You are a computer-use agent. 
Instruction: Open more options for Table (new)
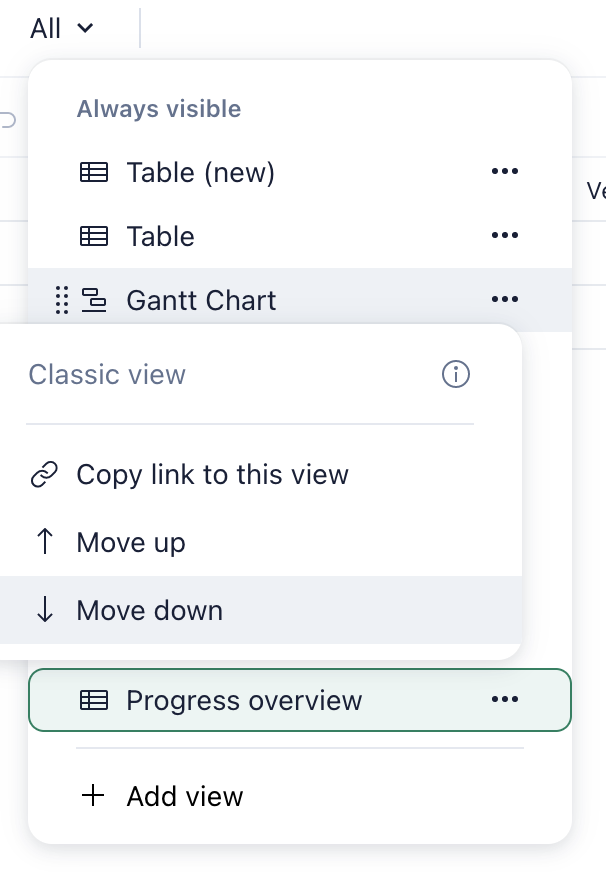tap(505, 172)
